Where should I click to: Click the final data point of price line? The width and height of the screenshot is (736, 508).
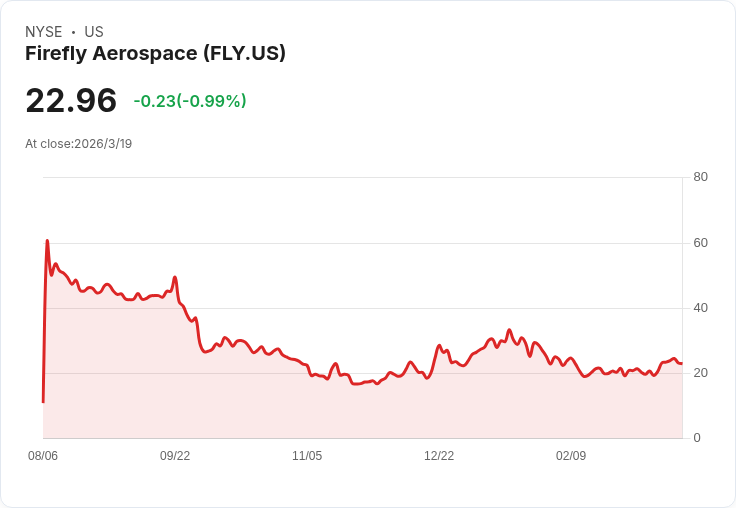coord(682,363)
